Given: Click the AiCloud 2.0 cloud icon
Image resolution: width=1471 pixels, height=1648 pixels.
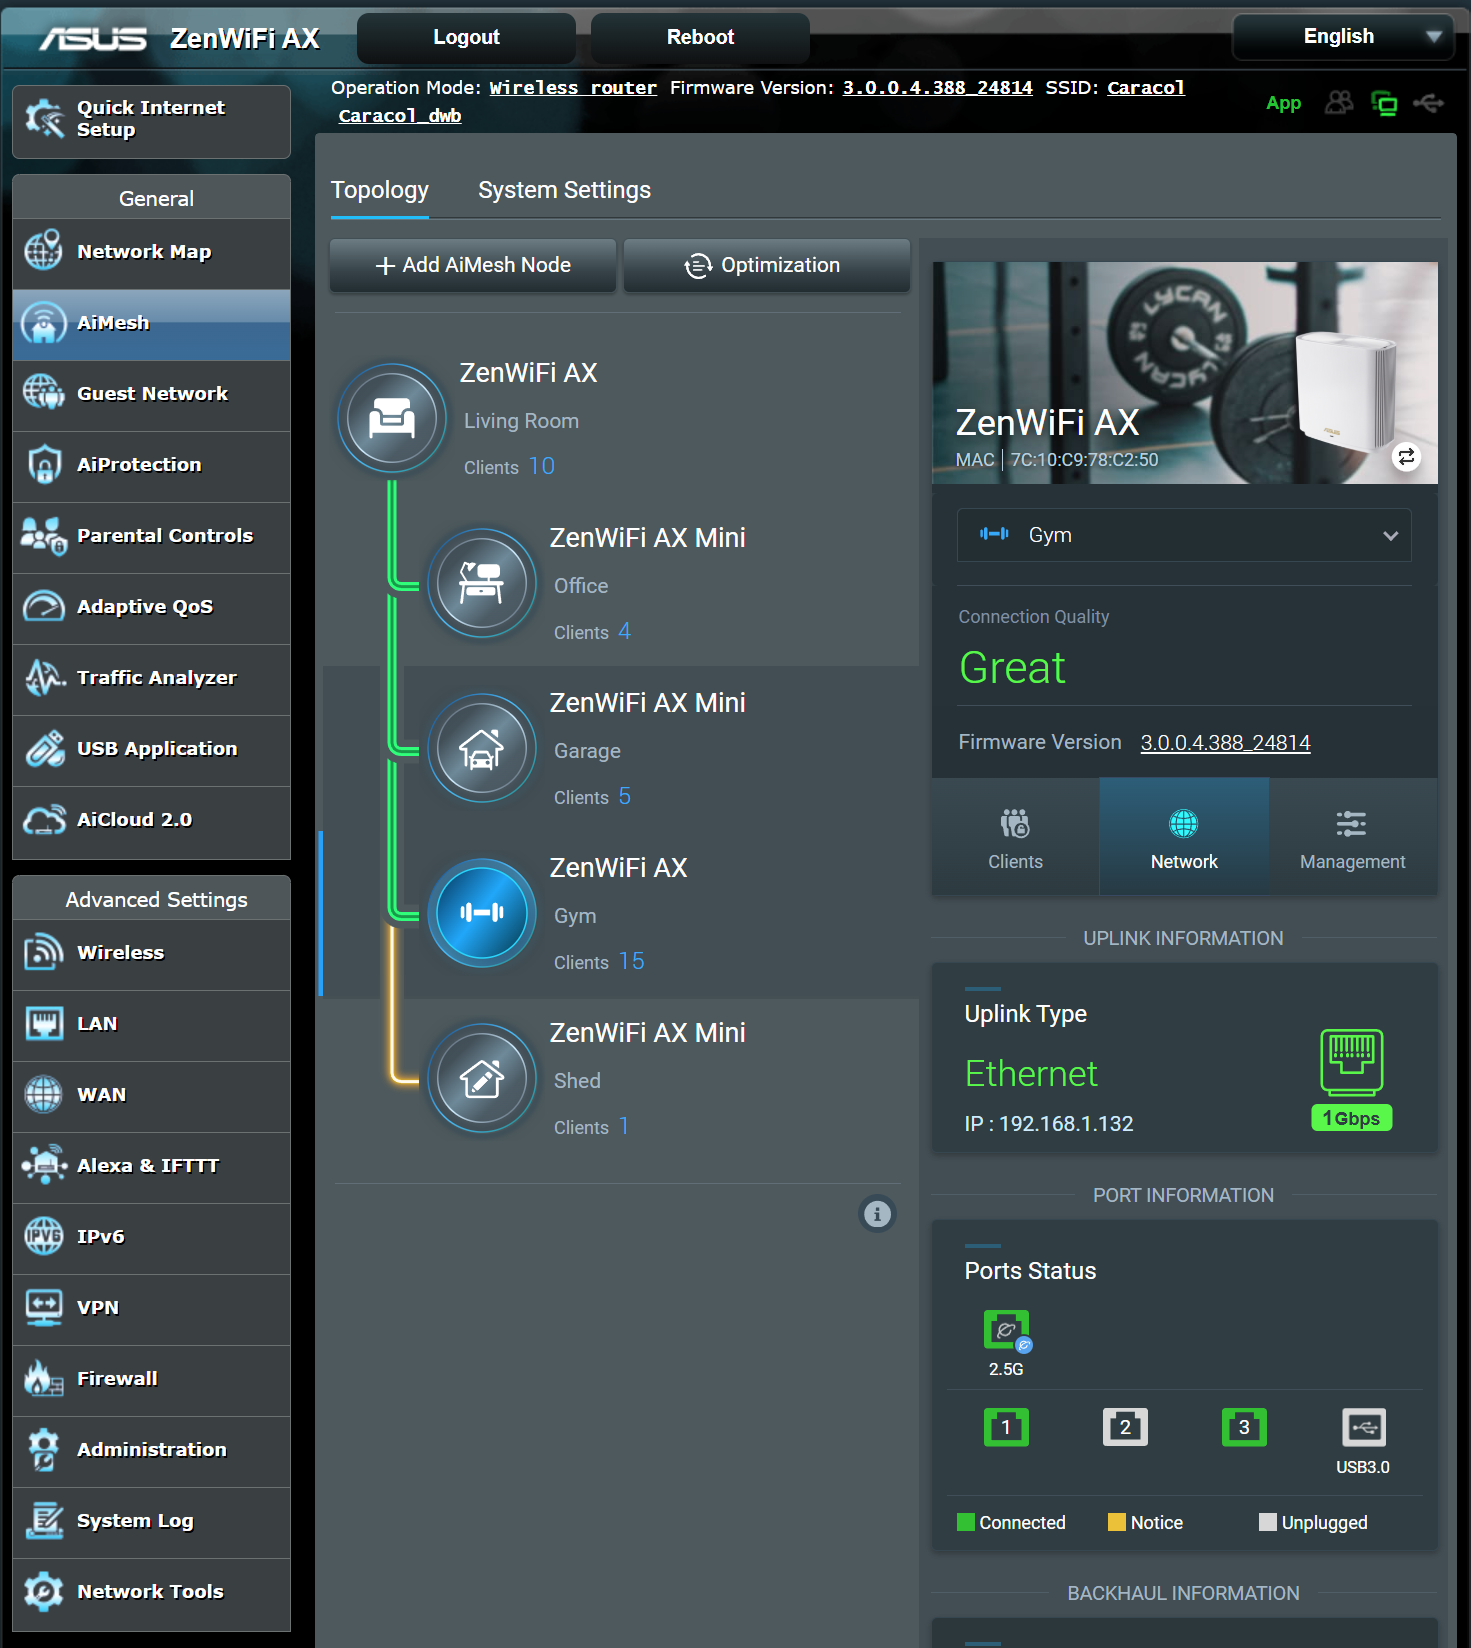Looking at the screenshot, I should [x=44, y=819].
